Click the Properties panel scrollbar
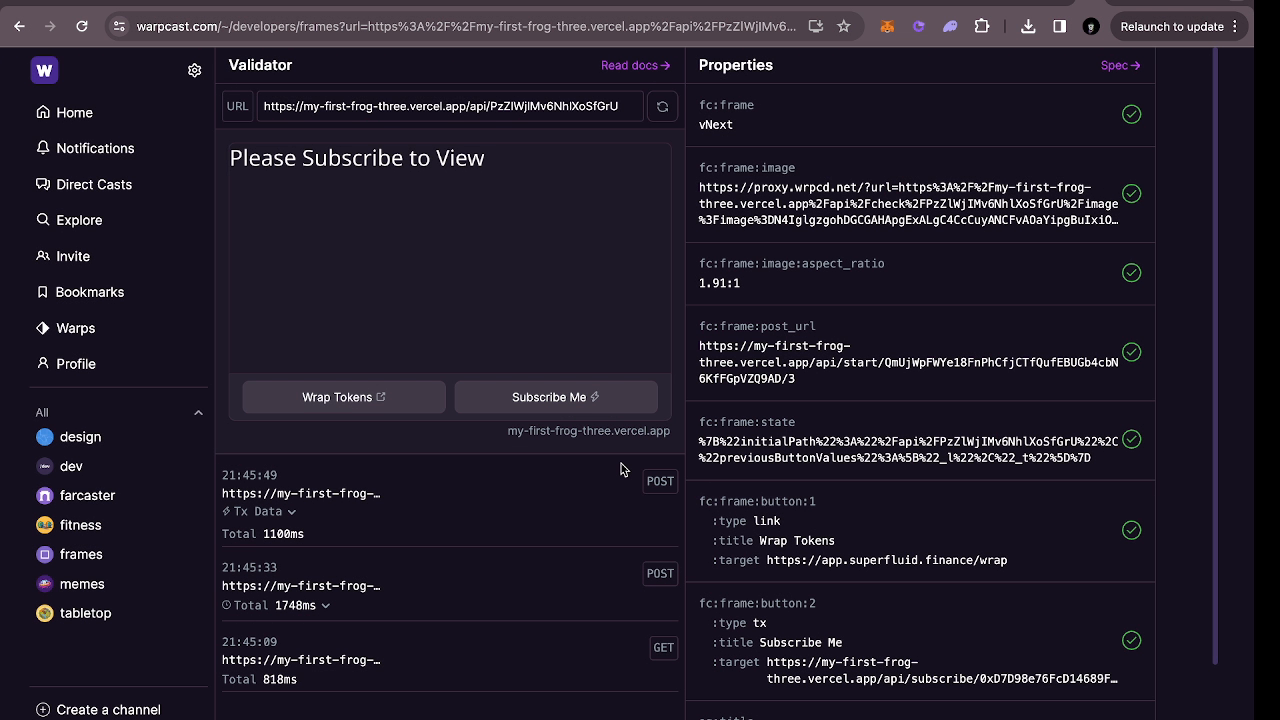The width and height of the screenshot is (1280, 720). pos(1215,355)
